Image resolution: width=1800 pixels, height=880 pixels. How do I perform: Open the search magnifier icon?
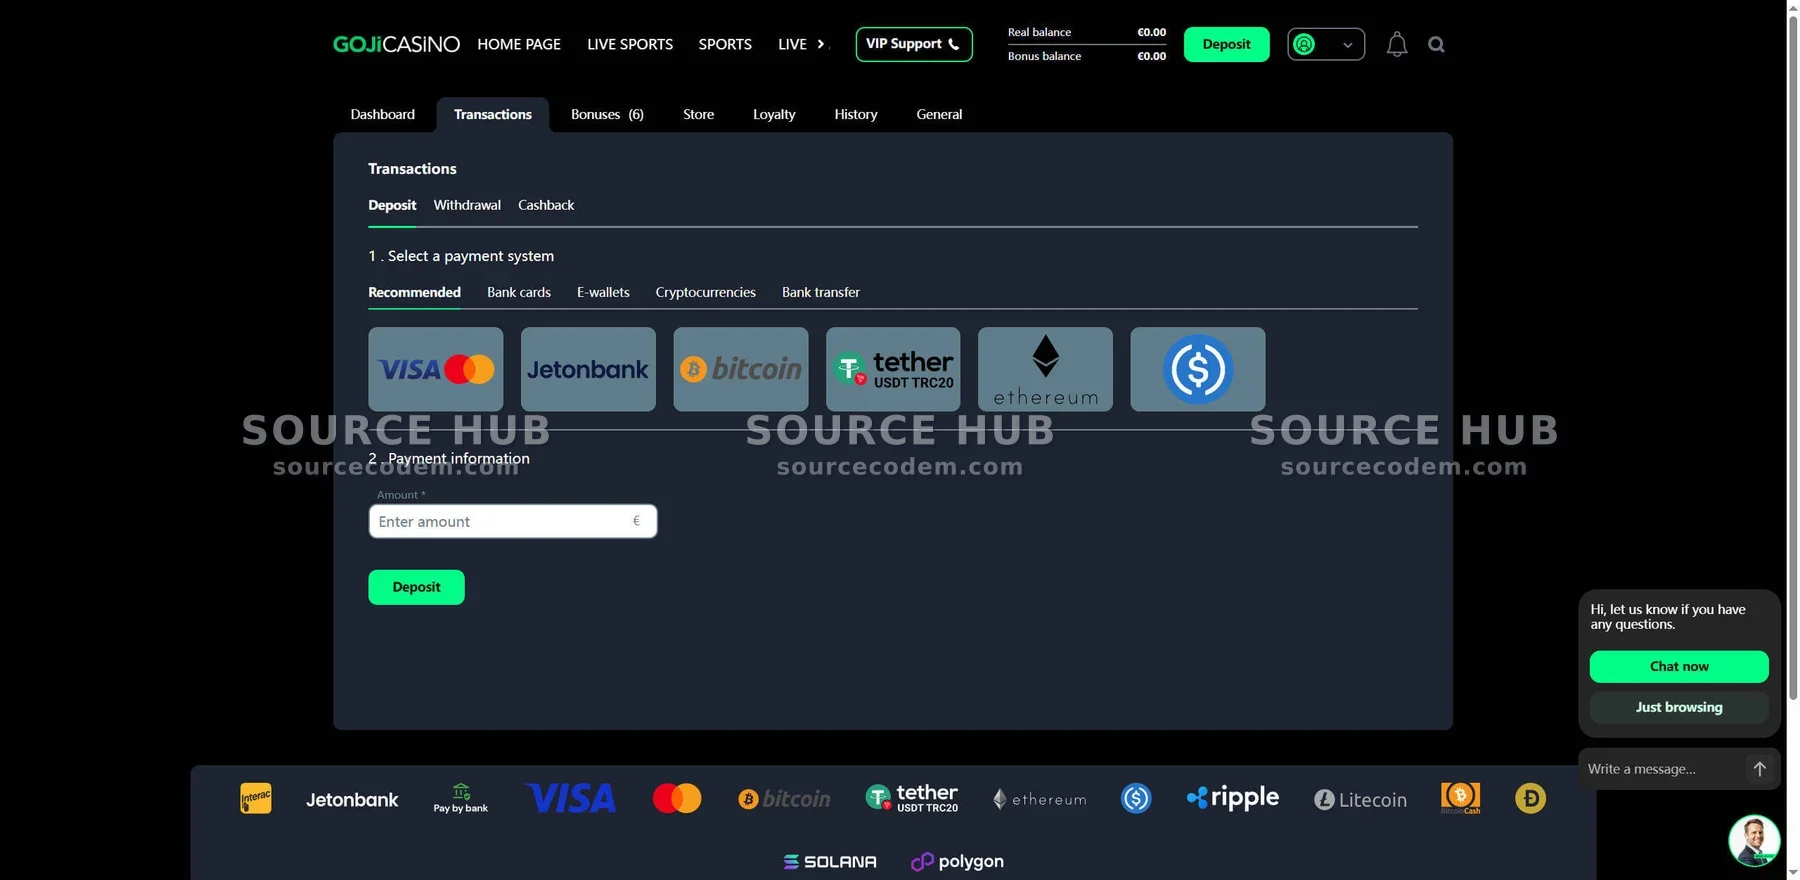click(x=1436, y=44)
